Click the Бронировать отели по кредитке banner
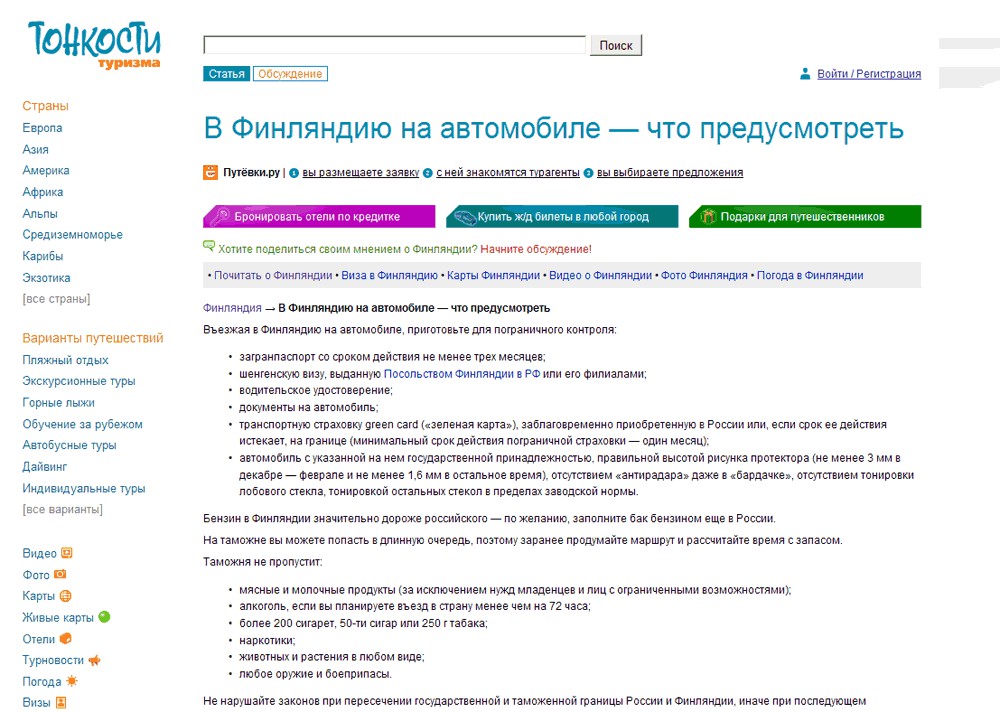This screenshot has width=1000, height=712. (319, 216)
